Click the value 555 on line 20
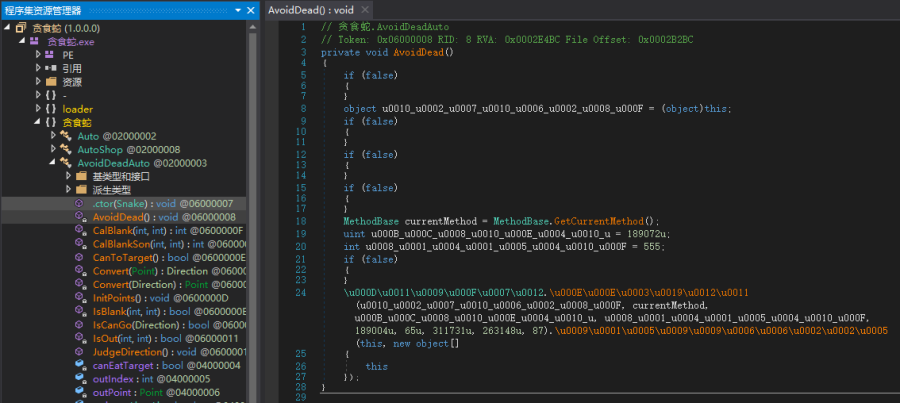The width and height of the screenshot is (900, 403). 653,247
